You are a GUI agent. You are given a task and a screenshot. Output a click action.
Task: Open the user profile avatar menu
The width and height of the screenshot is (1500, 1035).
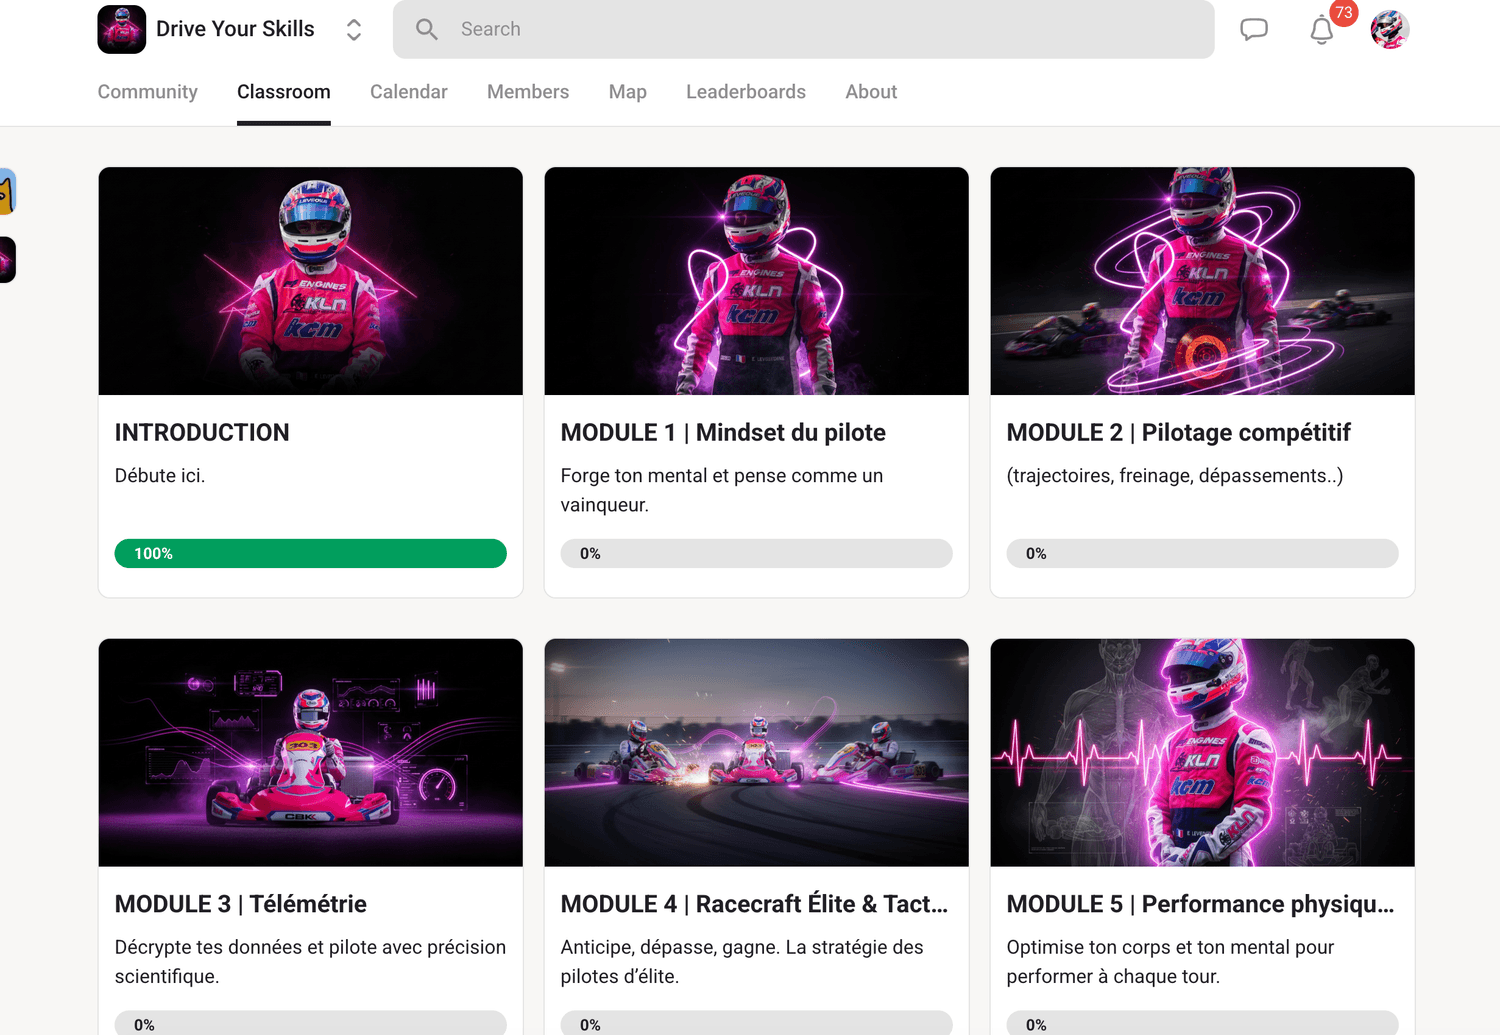click(x=1389, y=30)
